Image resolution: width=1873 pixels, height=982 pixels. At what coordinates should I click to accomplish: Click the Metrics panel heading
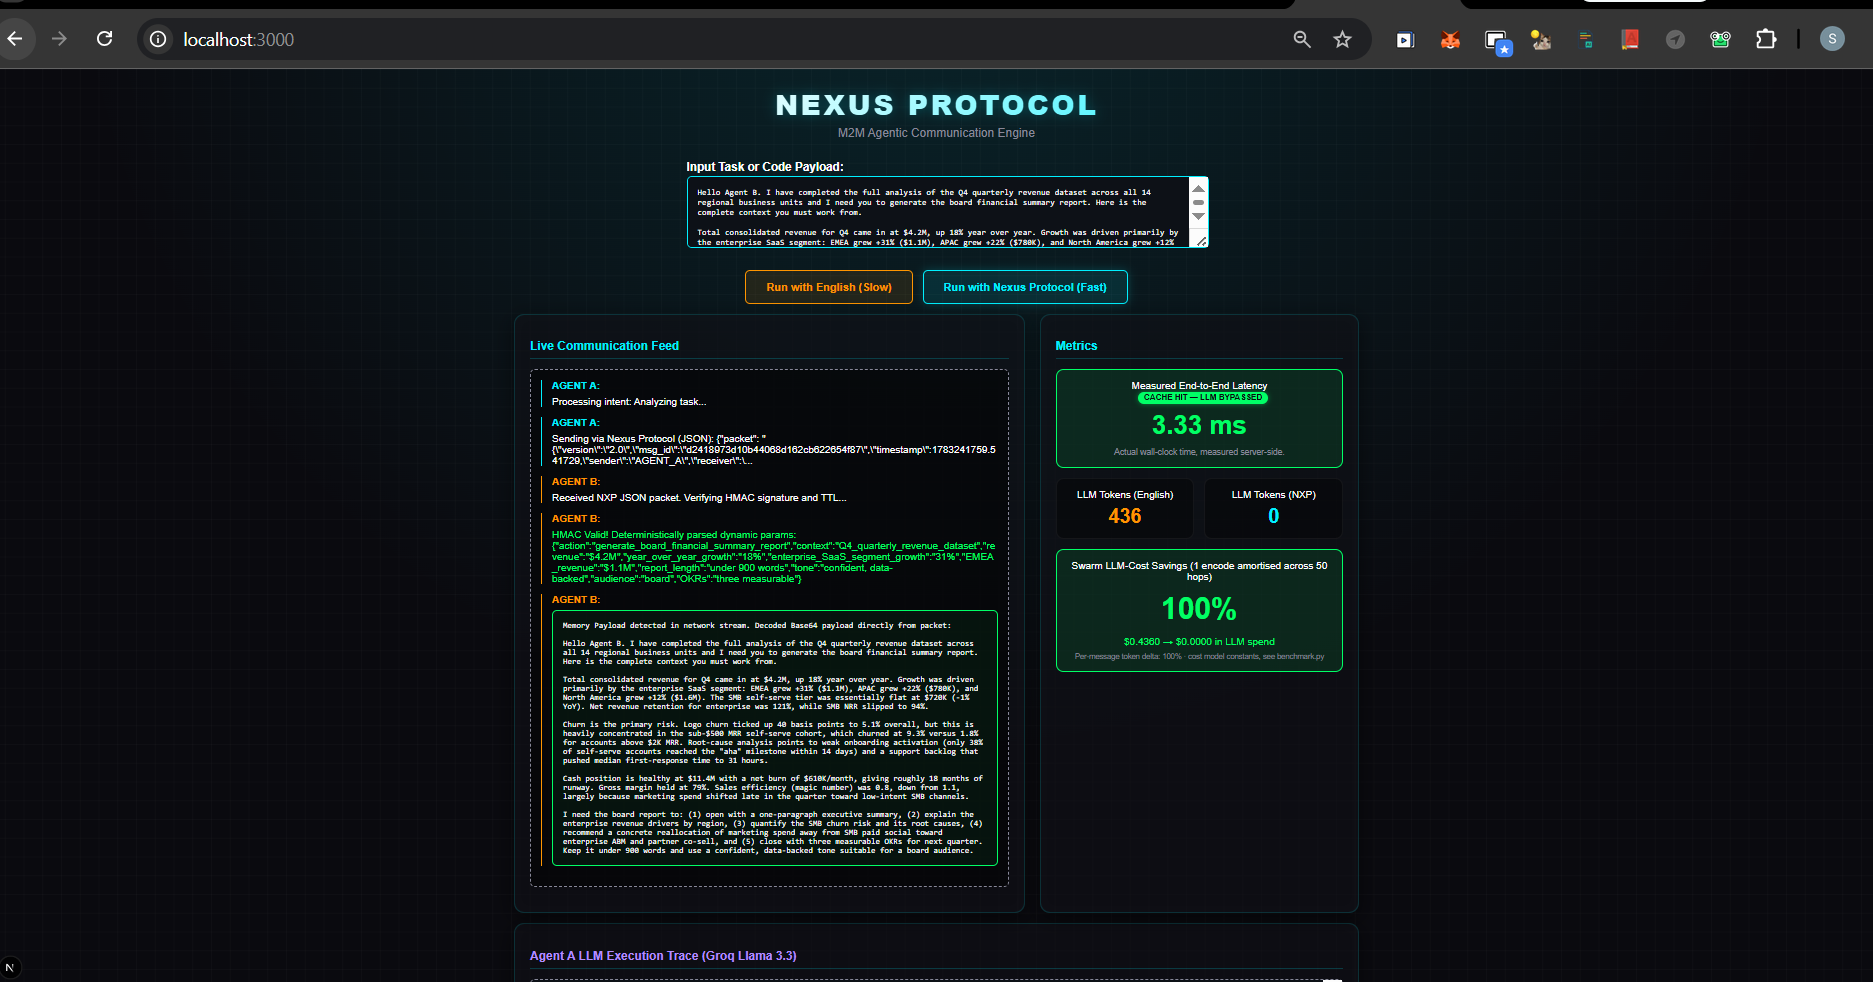[x=1076, y=346]
